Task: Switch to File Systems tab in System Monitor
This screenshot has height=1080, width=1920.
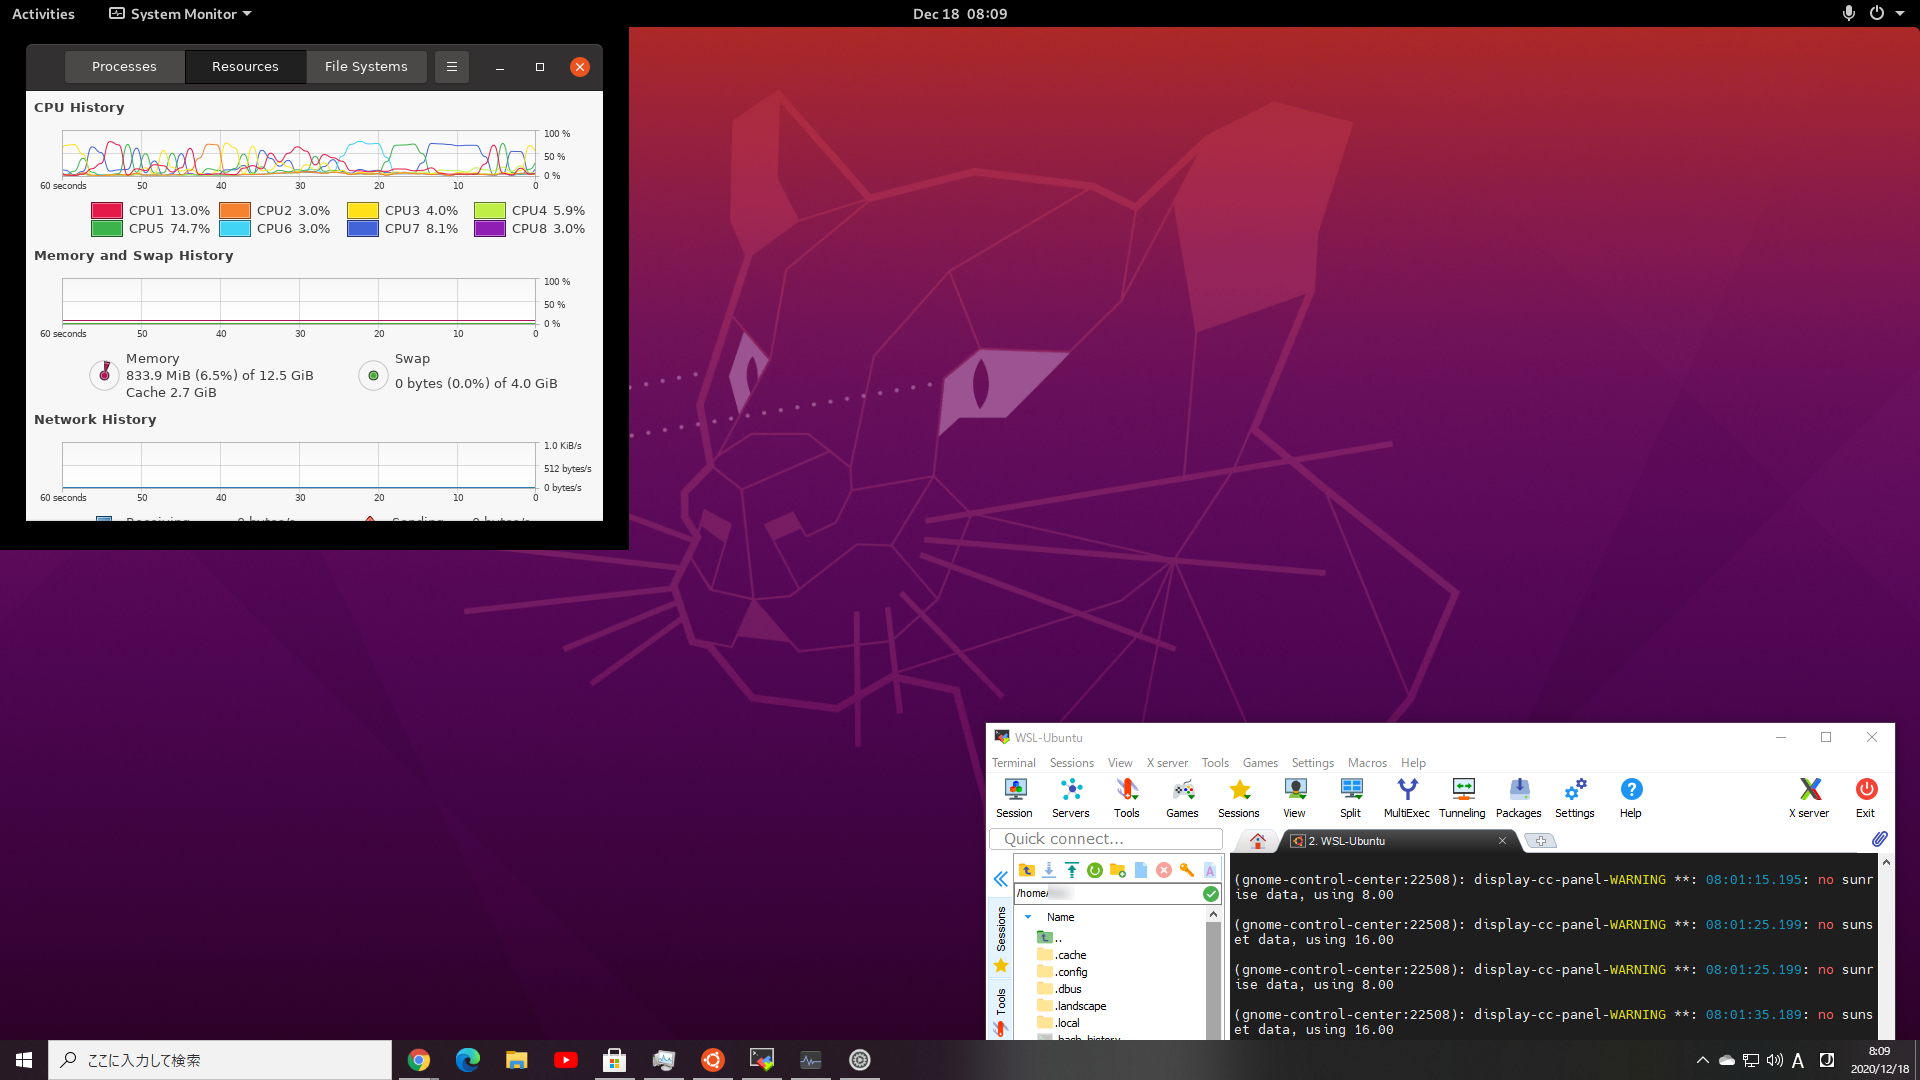Action: tap(367, 66)
